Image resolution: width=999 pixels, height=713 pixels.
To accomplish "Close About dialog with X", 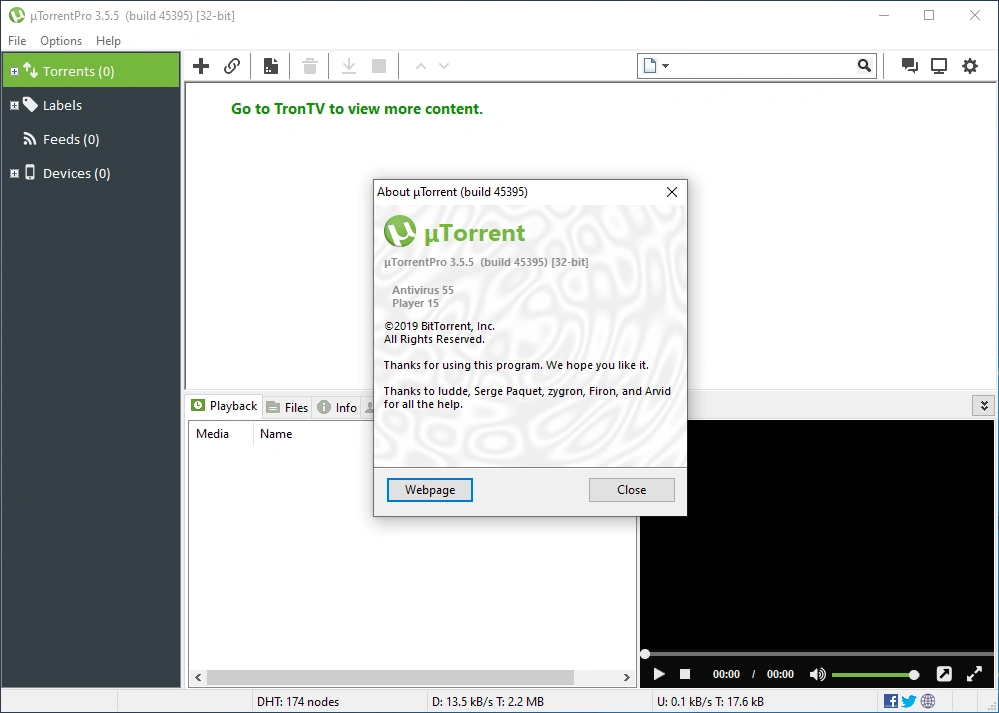I will 672,192.
